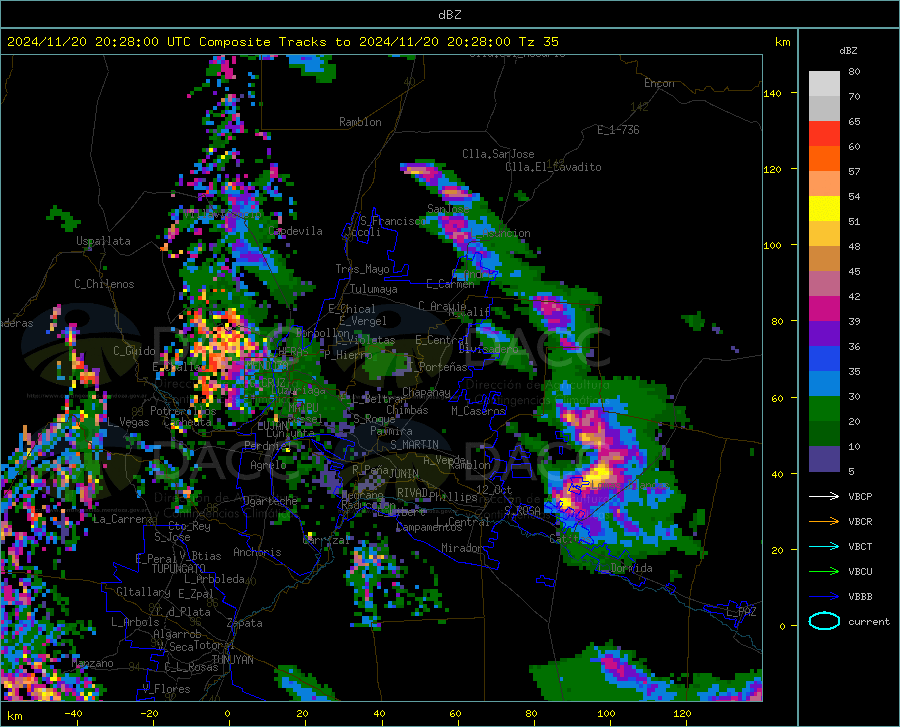This screenshot has height=727, width=900.
Task: Click the 'C_Guido' map label
Action: pos(134,351)
